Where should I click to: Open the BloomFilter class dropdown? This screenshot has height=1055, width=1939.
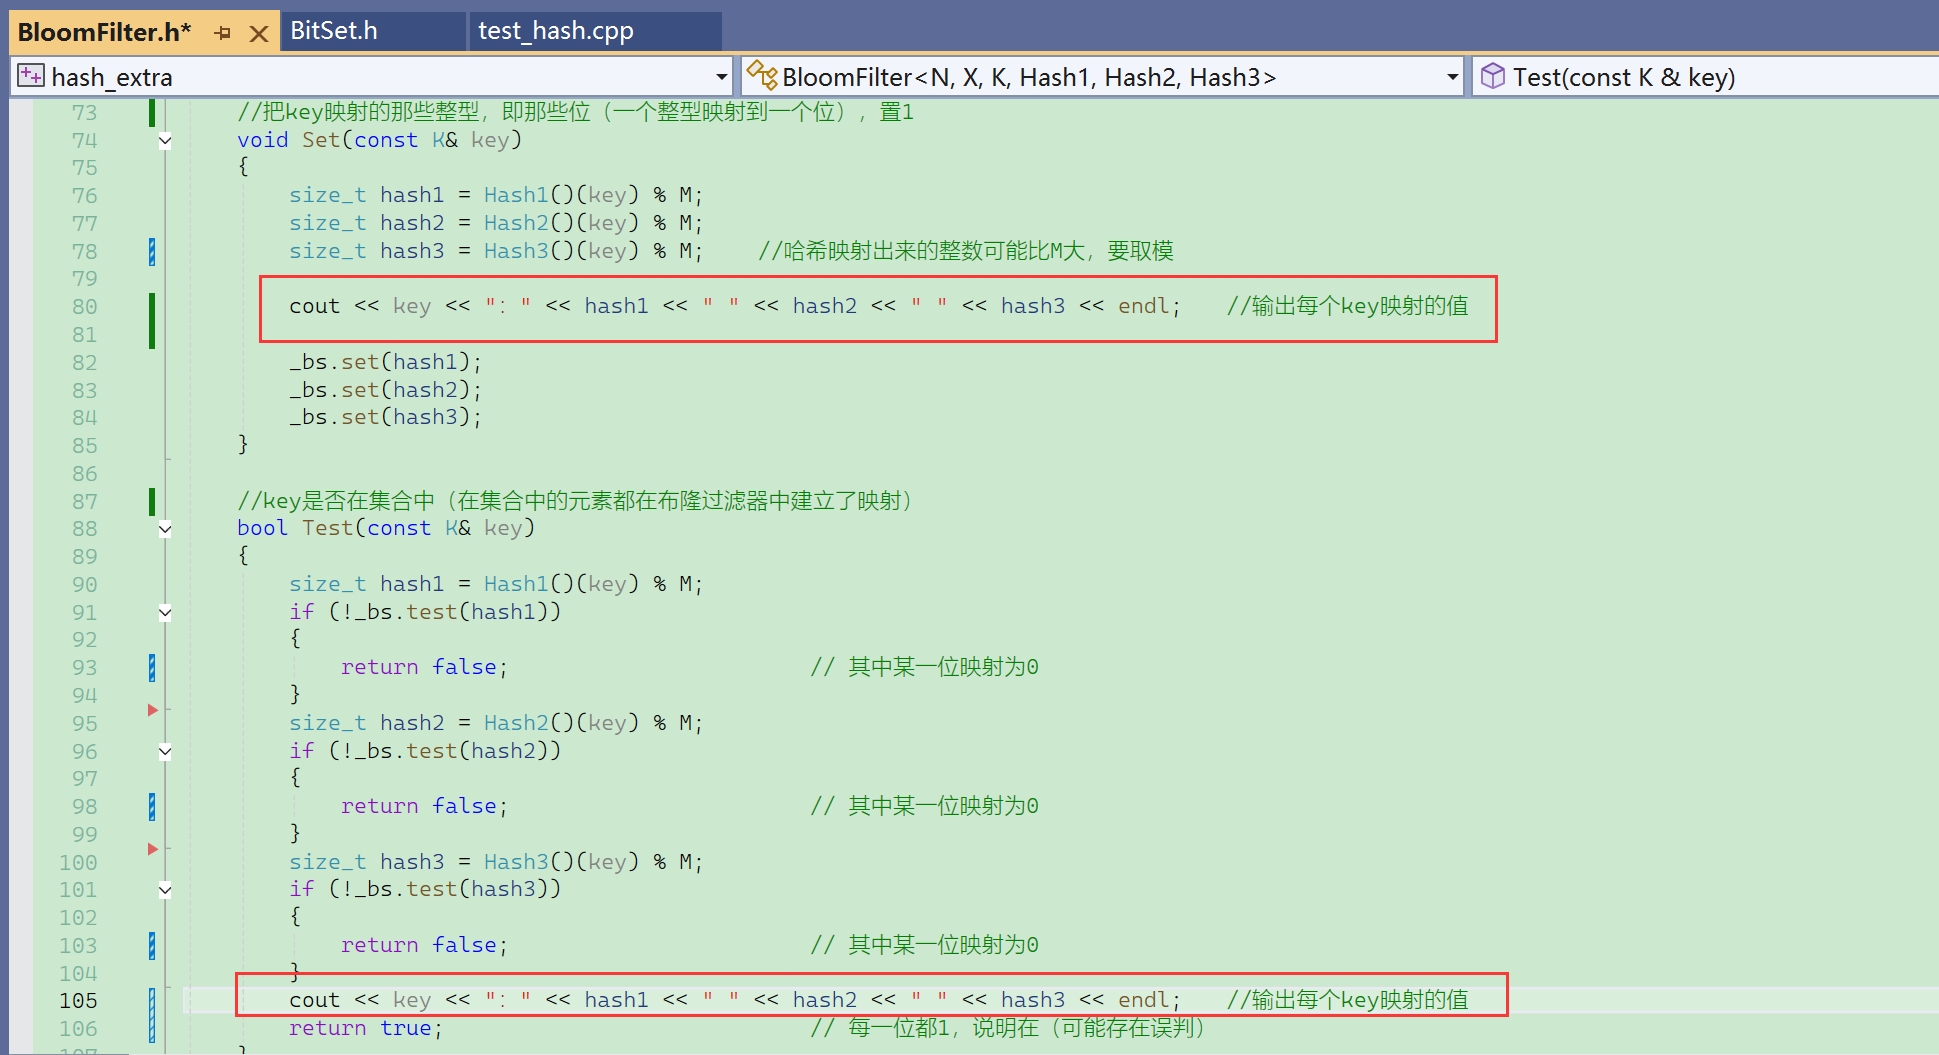point(1453,77)
